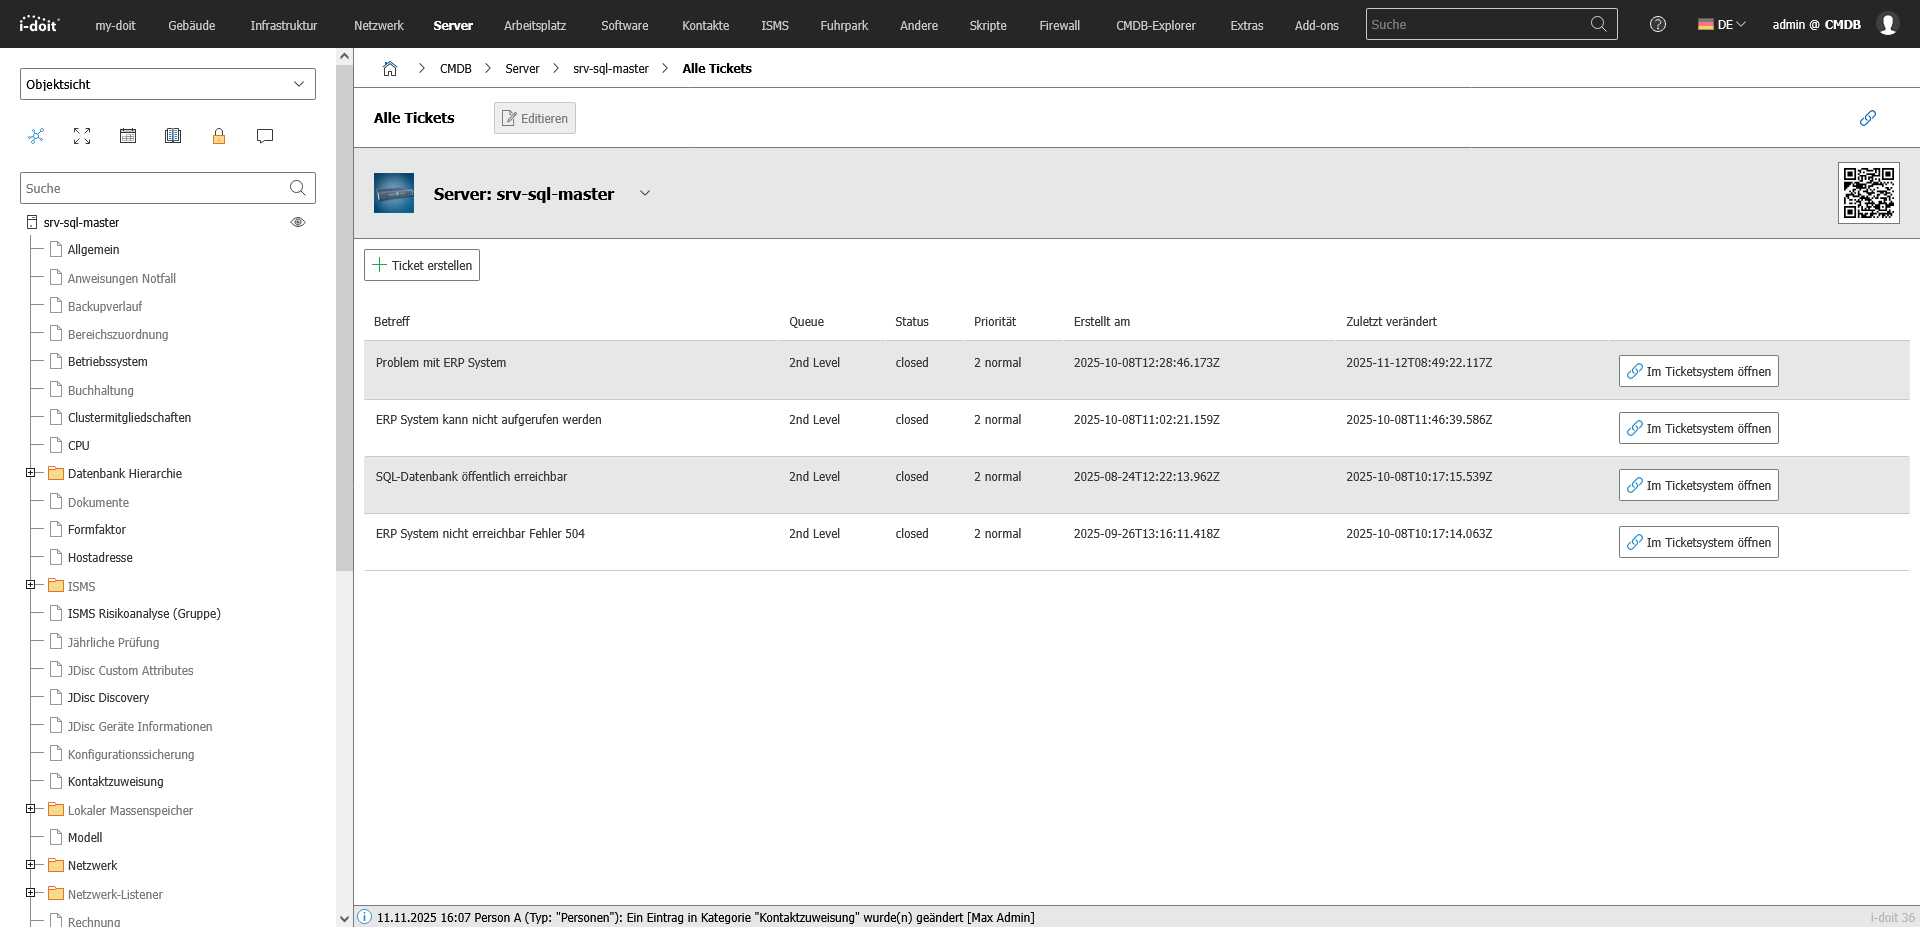The width and height of the screenshot is (1920, 927).
Task: Click the permalink chain icon top right
Action: (x=1867, y=118)
